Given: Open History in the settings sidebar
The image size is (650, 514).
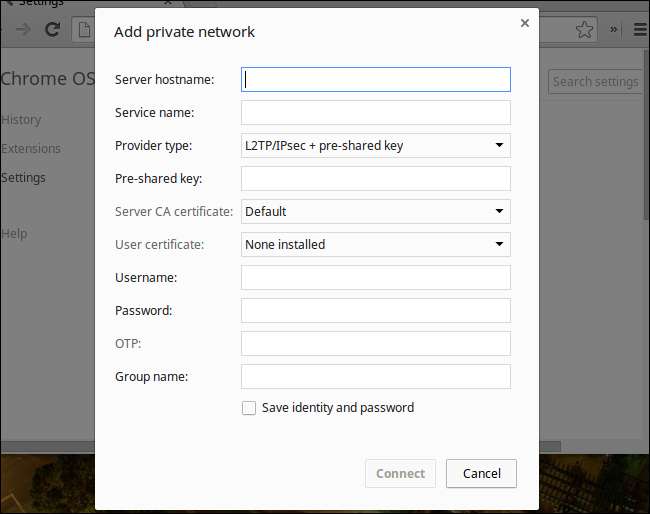Looking at the screenshot, I should coord(21,120).
